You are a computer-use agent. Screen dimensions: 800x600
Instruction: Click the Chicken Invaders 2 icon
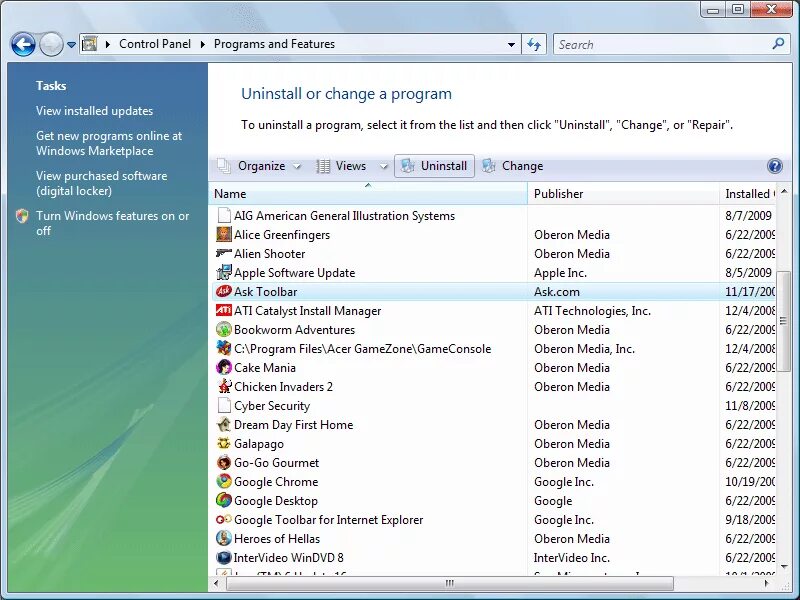click(223, 386)
